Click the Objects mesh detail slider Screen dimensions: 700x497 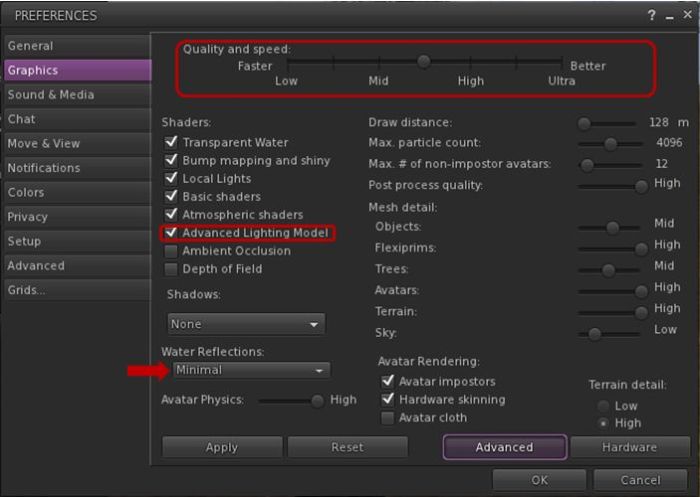coord(610,228)
